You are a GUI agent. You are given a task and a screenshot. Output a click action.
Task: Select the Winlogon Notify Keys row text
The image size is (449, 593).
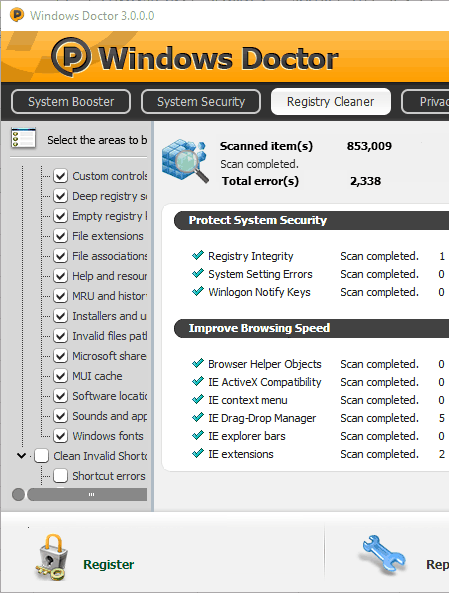pyautogui.click(x=259, y=292)
